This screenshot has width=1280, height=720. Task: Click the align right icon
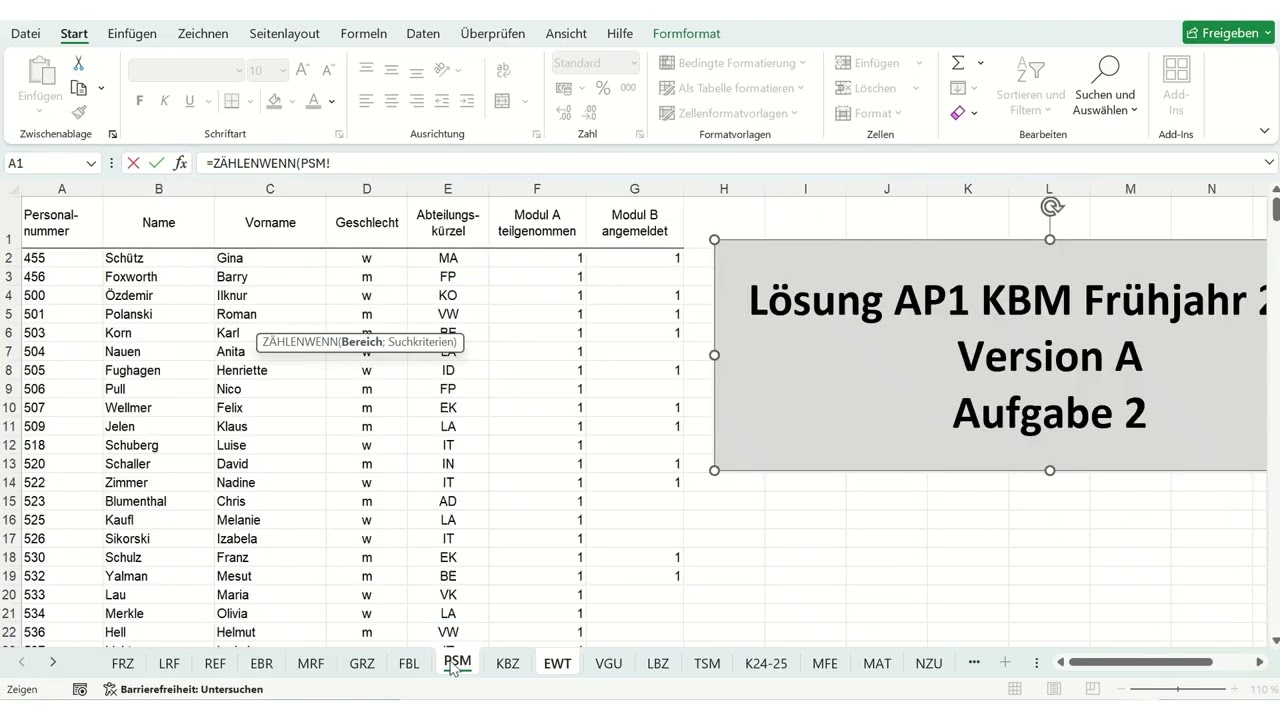[x=417, y=101]
